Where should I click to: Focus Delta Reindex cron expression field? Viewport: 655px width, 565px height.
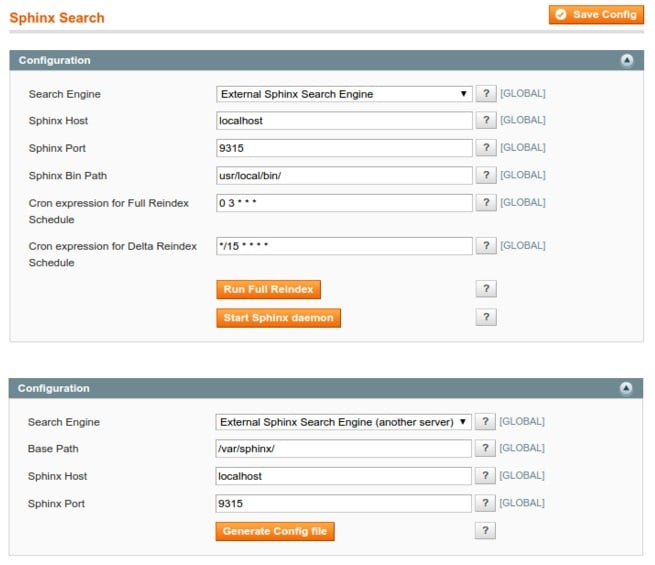tap(344, 246)
